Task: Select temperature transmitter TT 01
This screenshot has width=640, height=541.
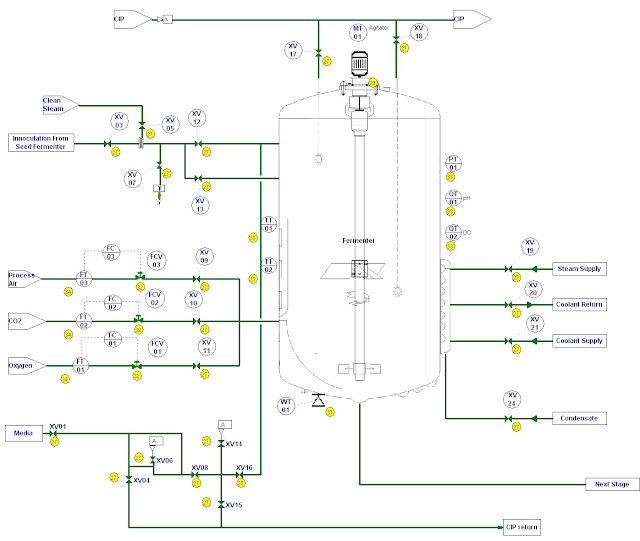Action: (x=269, y=225)
